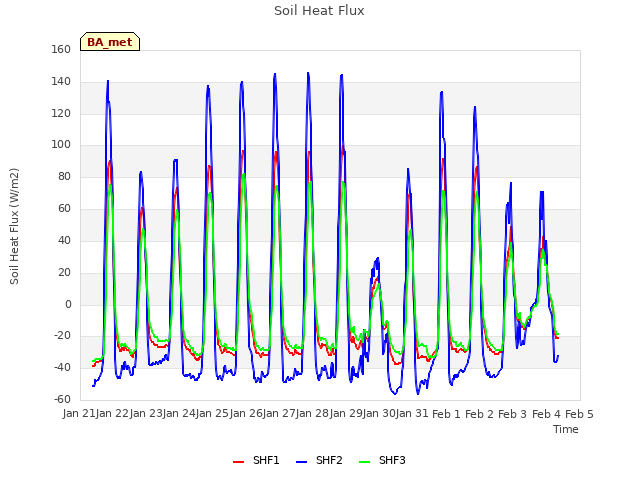Screen dimensions: 640x480
Task: Click the -20 y-axis tick label
Action: pyautogui.click(x=62, y=336)
